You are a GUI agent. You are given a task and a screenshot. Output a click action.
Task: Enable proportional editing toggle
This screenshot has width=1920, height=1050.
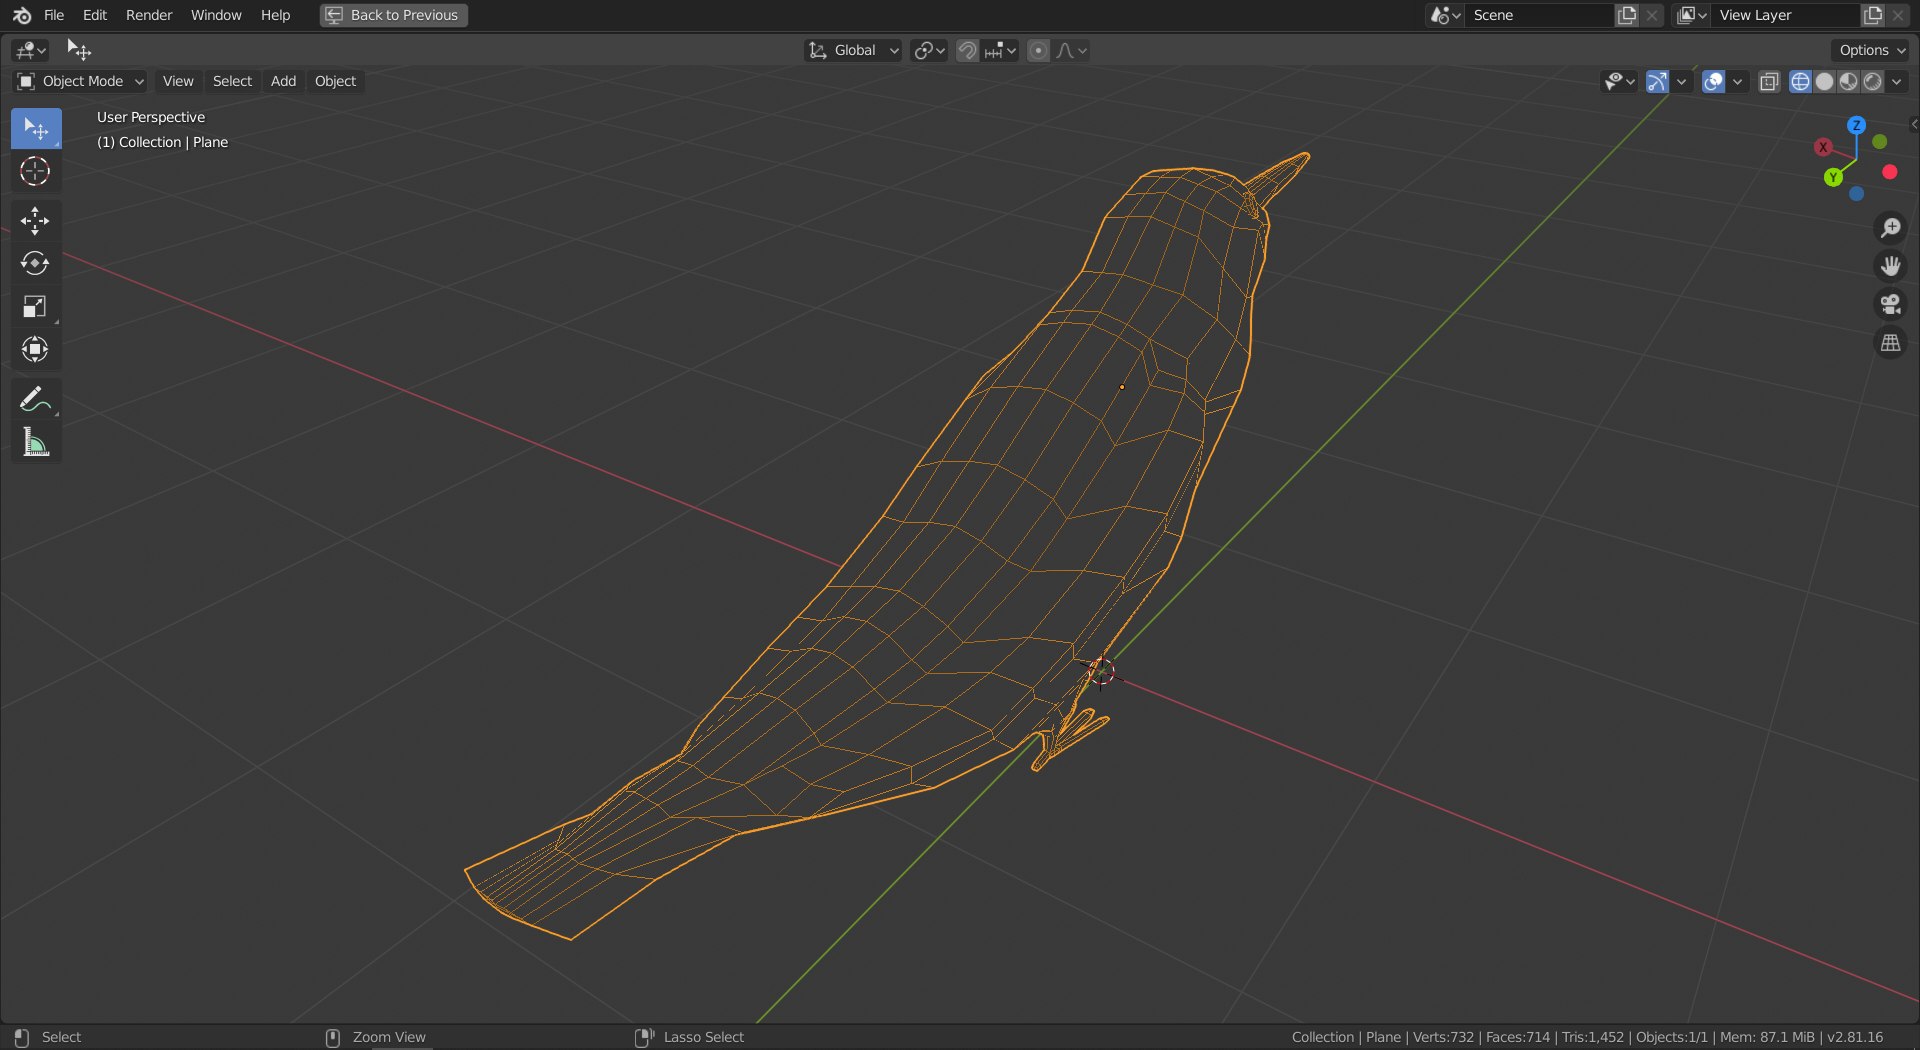point(1039,50)
